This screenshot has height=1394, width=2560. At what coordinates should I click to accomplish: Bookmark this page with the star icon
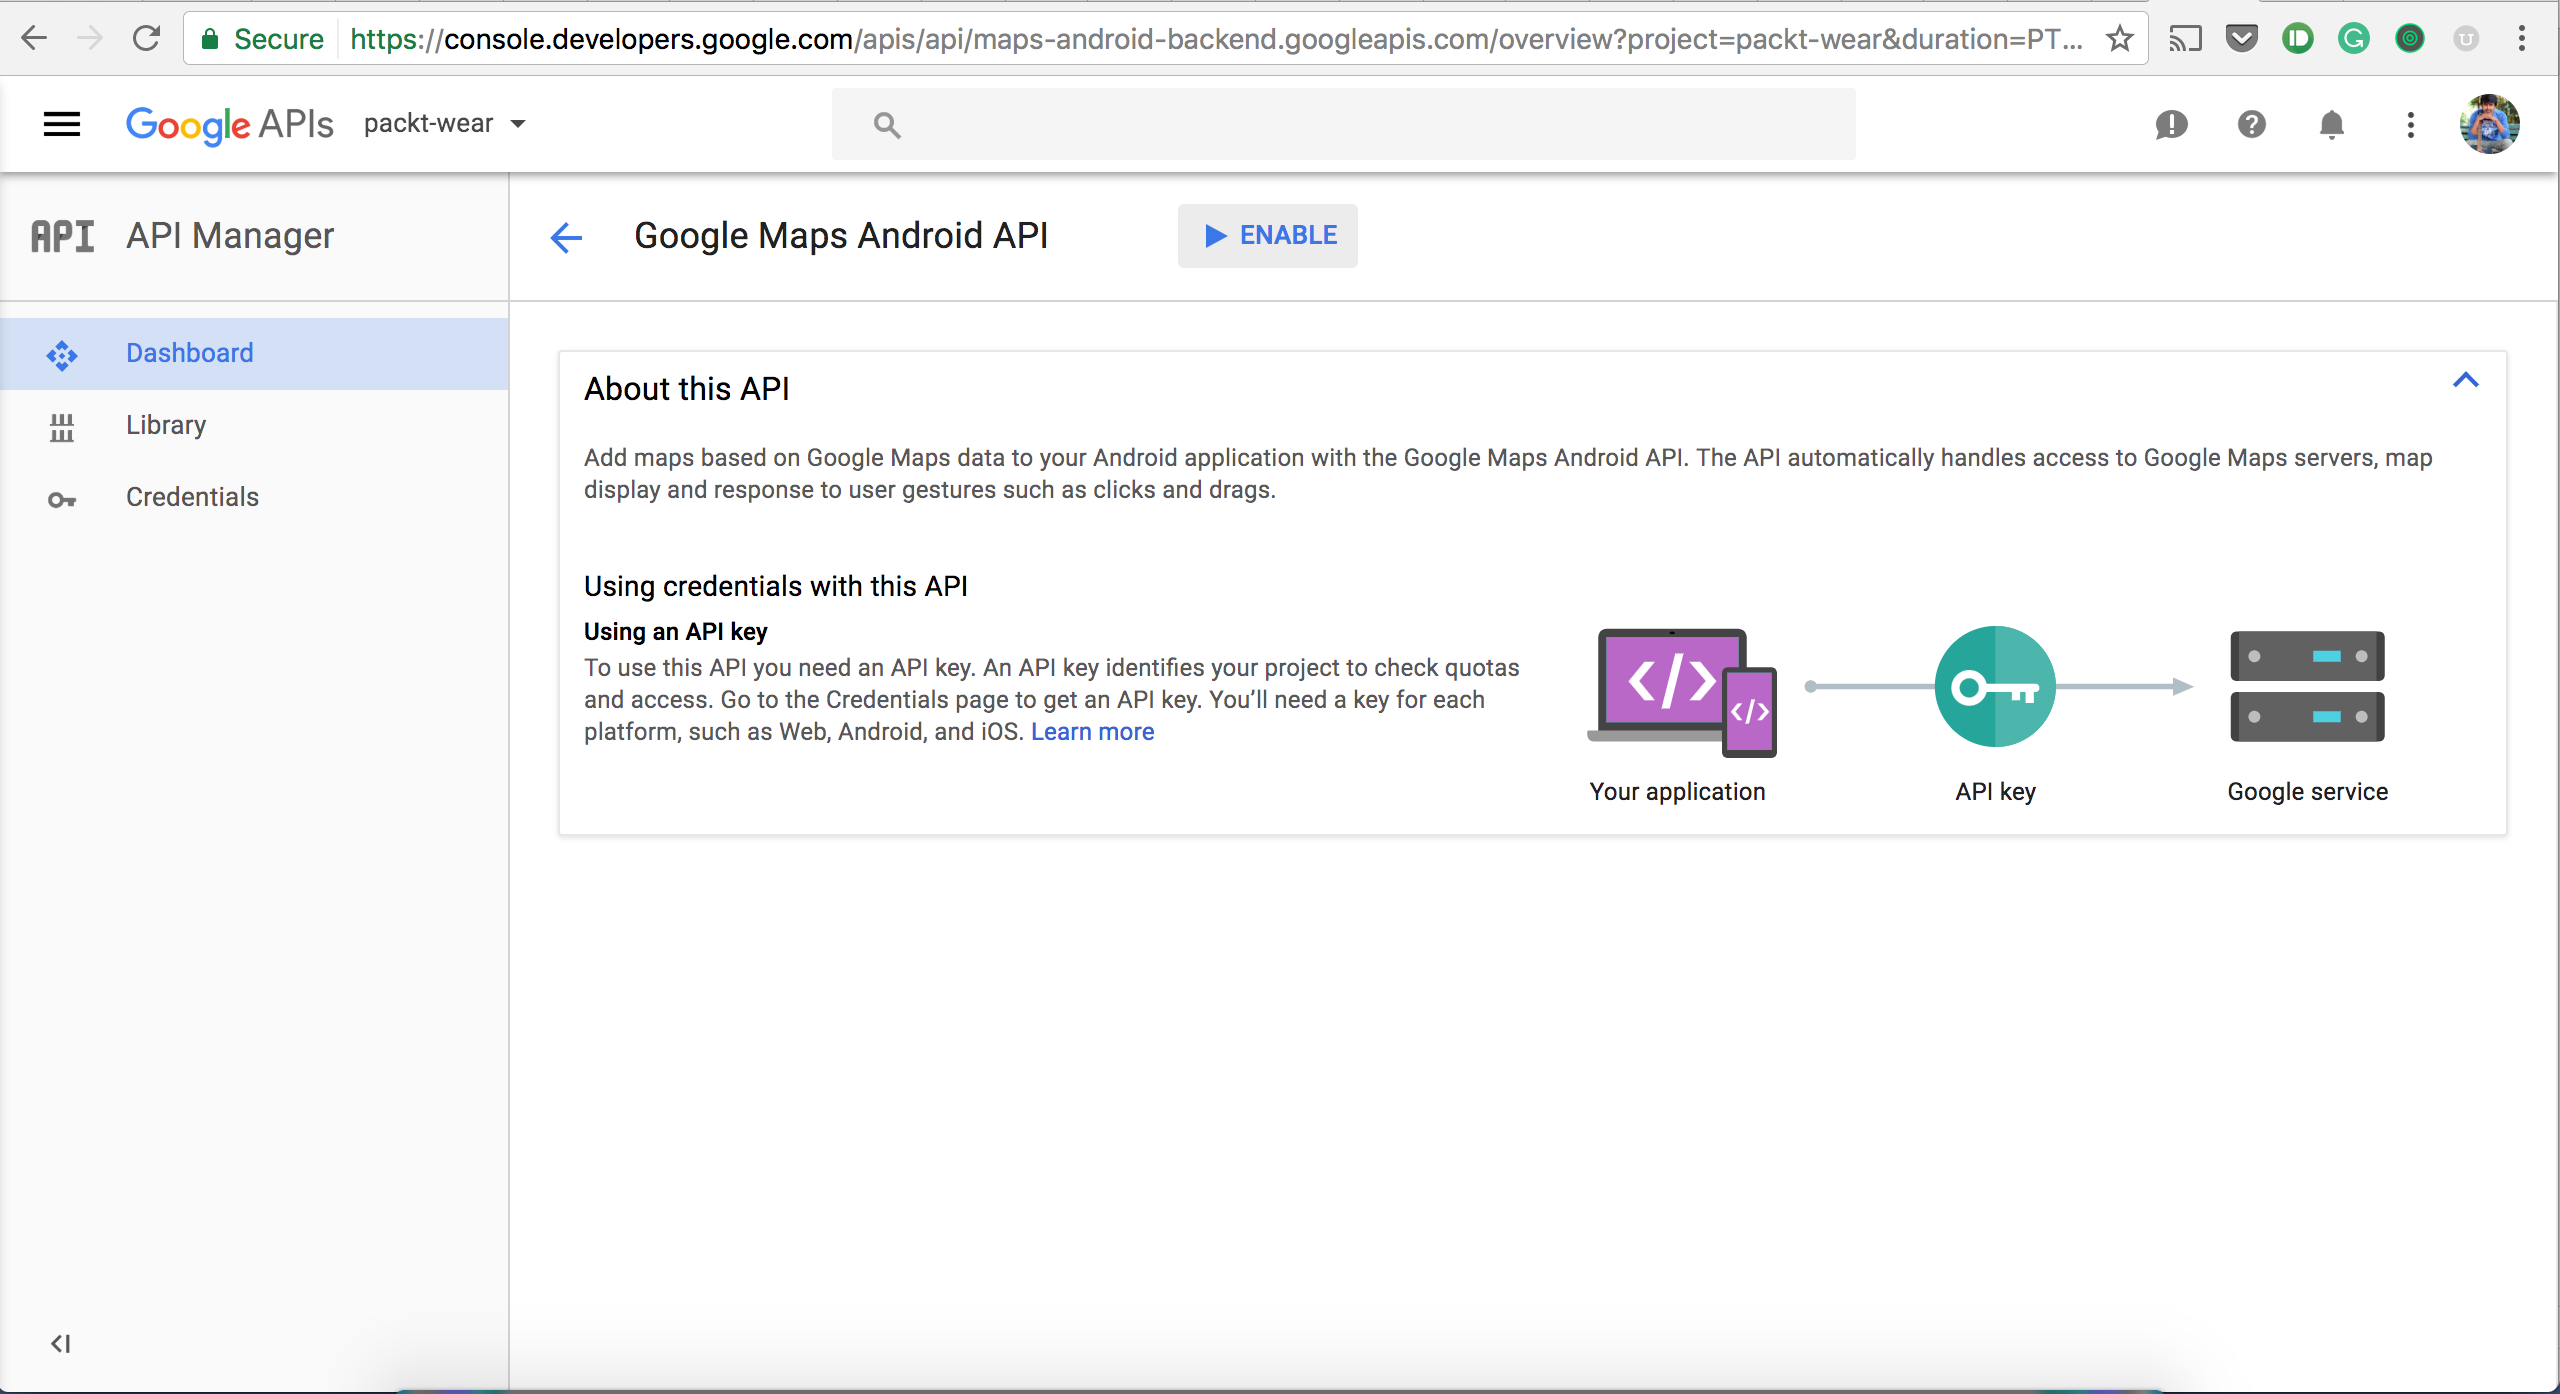[2119, 39]
